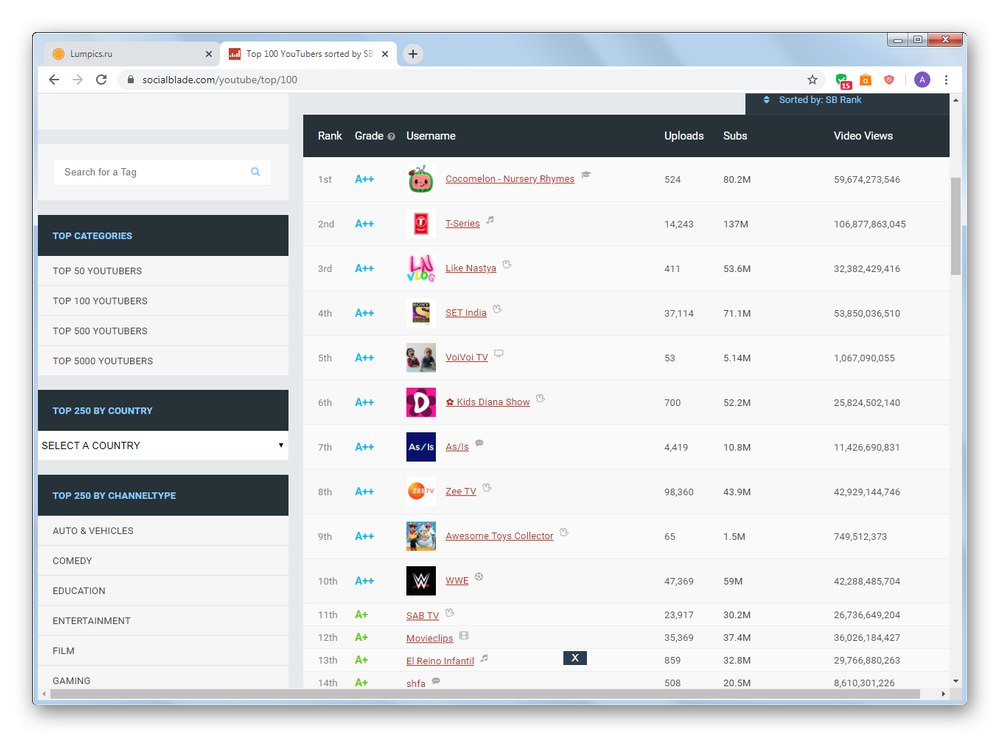Select Gaming channel type
This screenshot has width=1000, height=738.
tap(71, 681)
